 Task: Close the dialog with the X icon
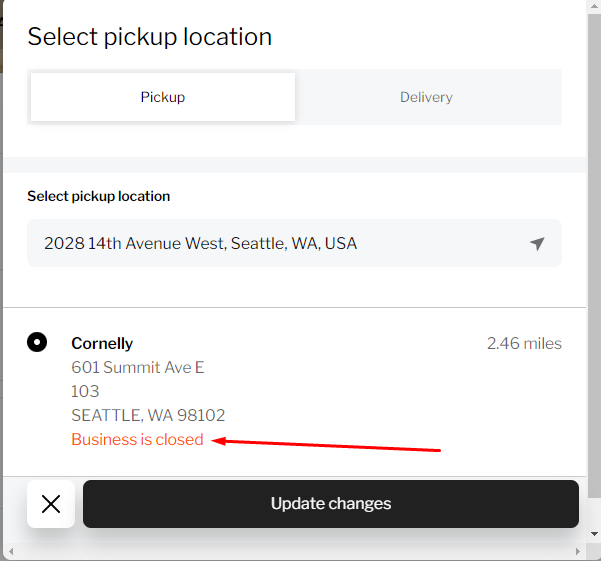tap(51, 504)
